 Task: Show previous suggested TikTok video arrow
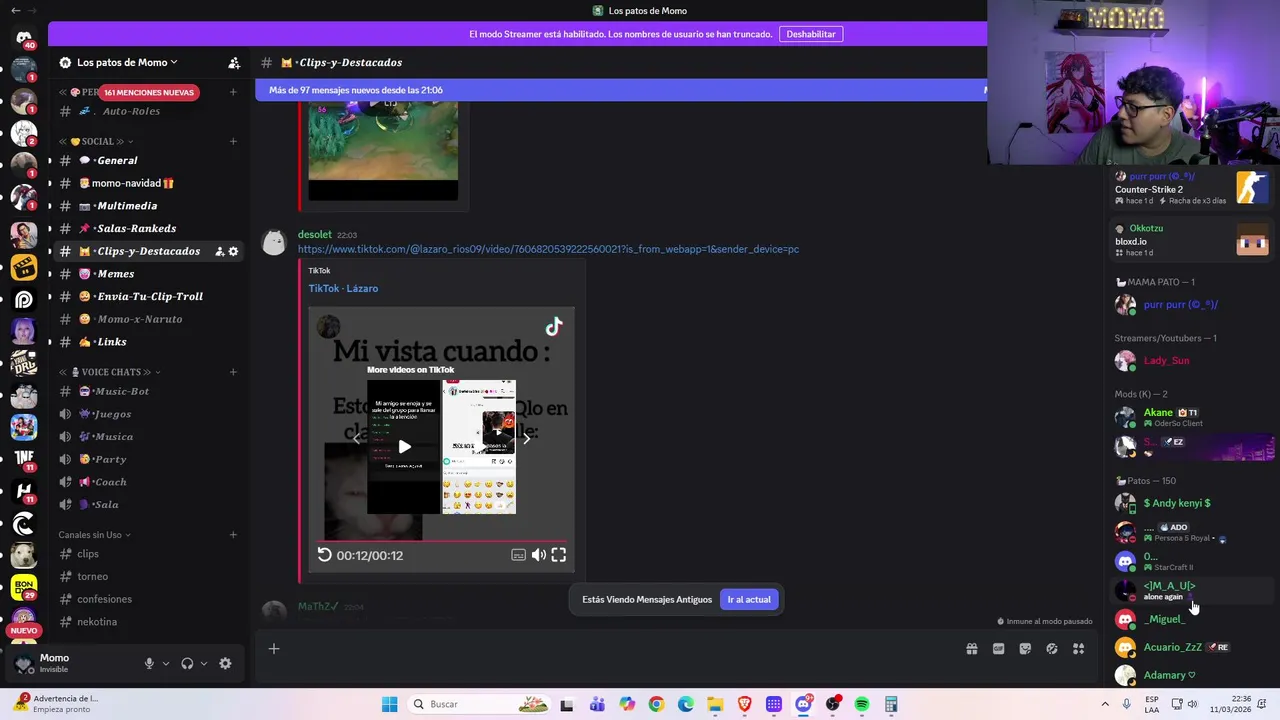[x=356, y=438]
